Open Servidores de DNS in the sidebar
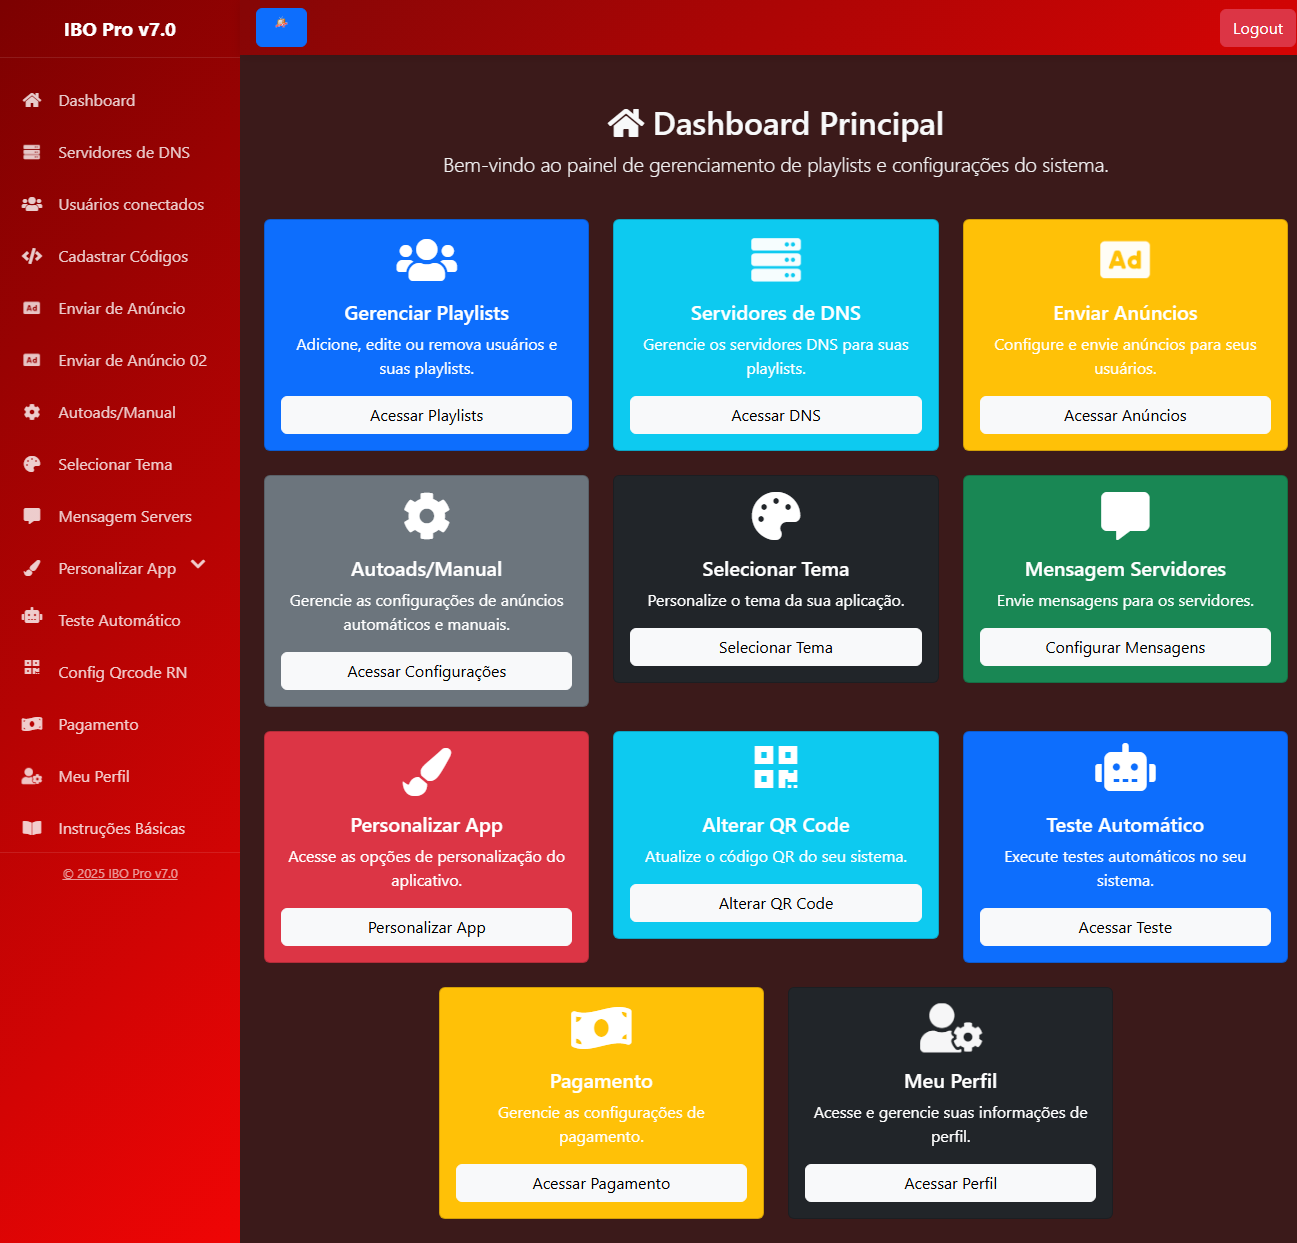 point(123,152)
